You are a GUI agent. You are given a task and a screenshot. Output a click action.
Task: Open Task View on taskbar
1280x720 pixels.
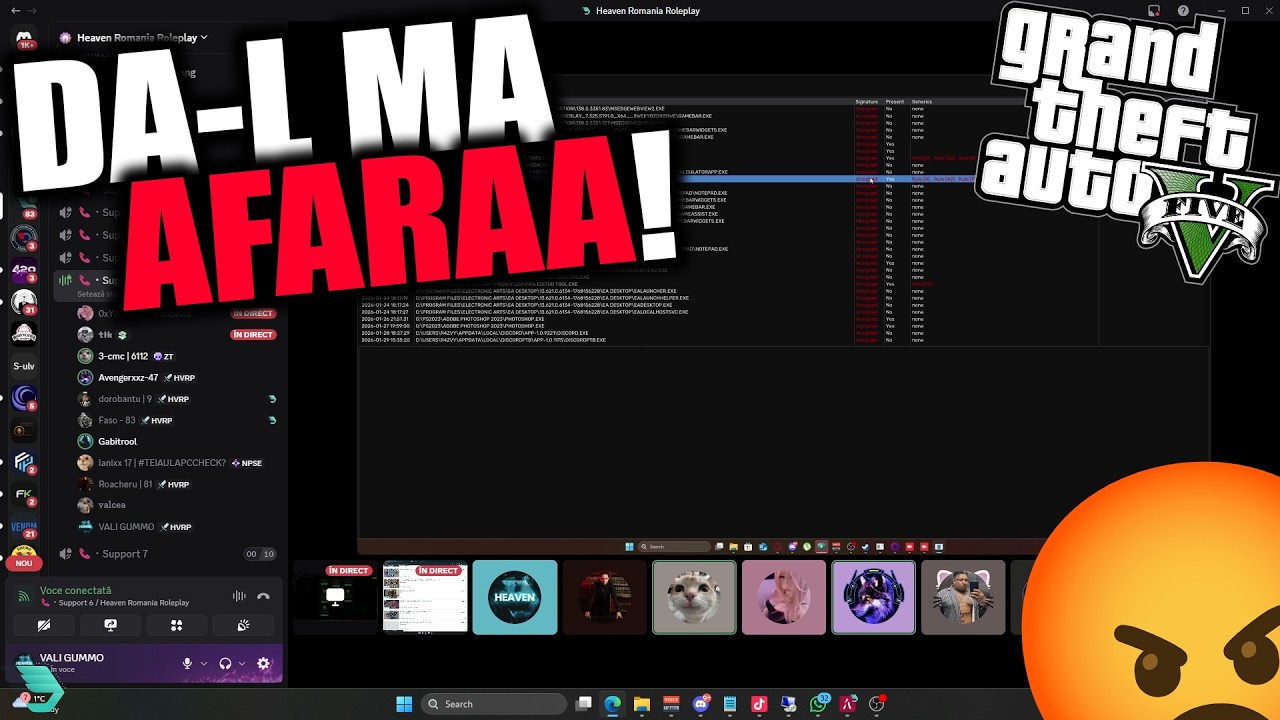584,704
